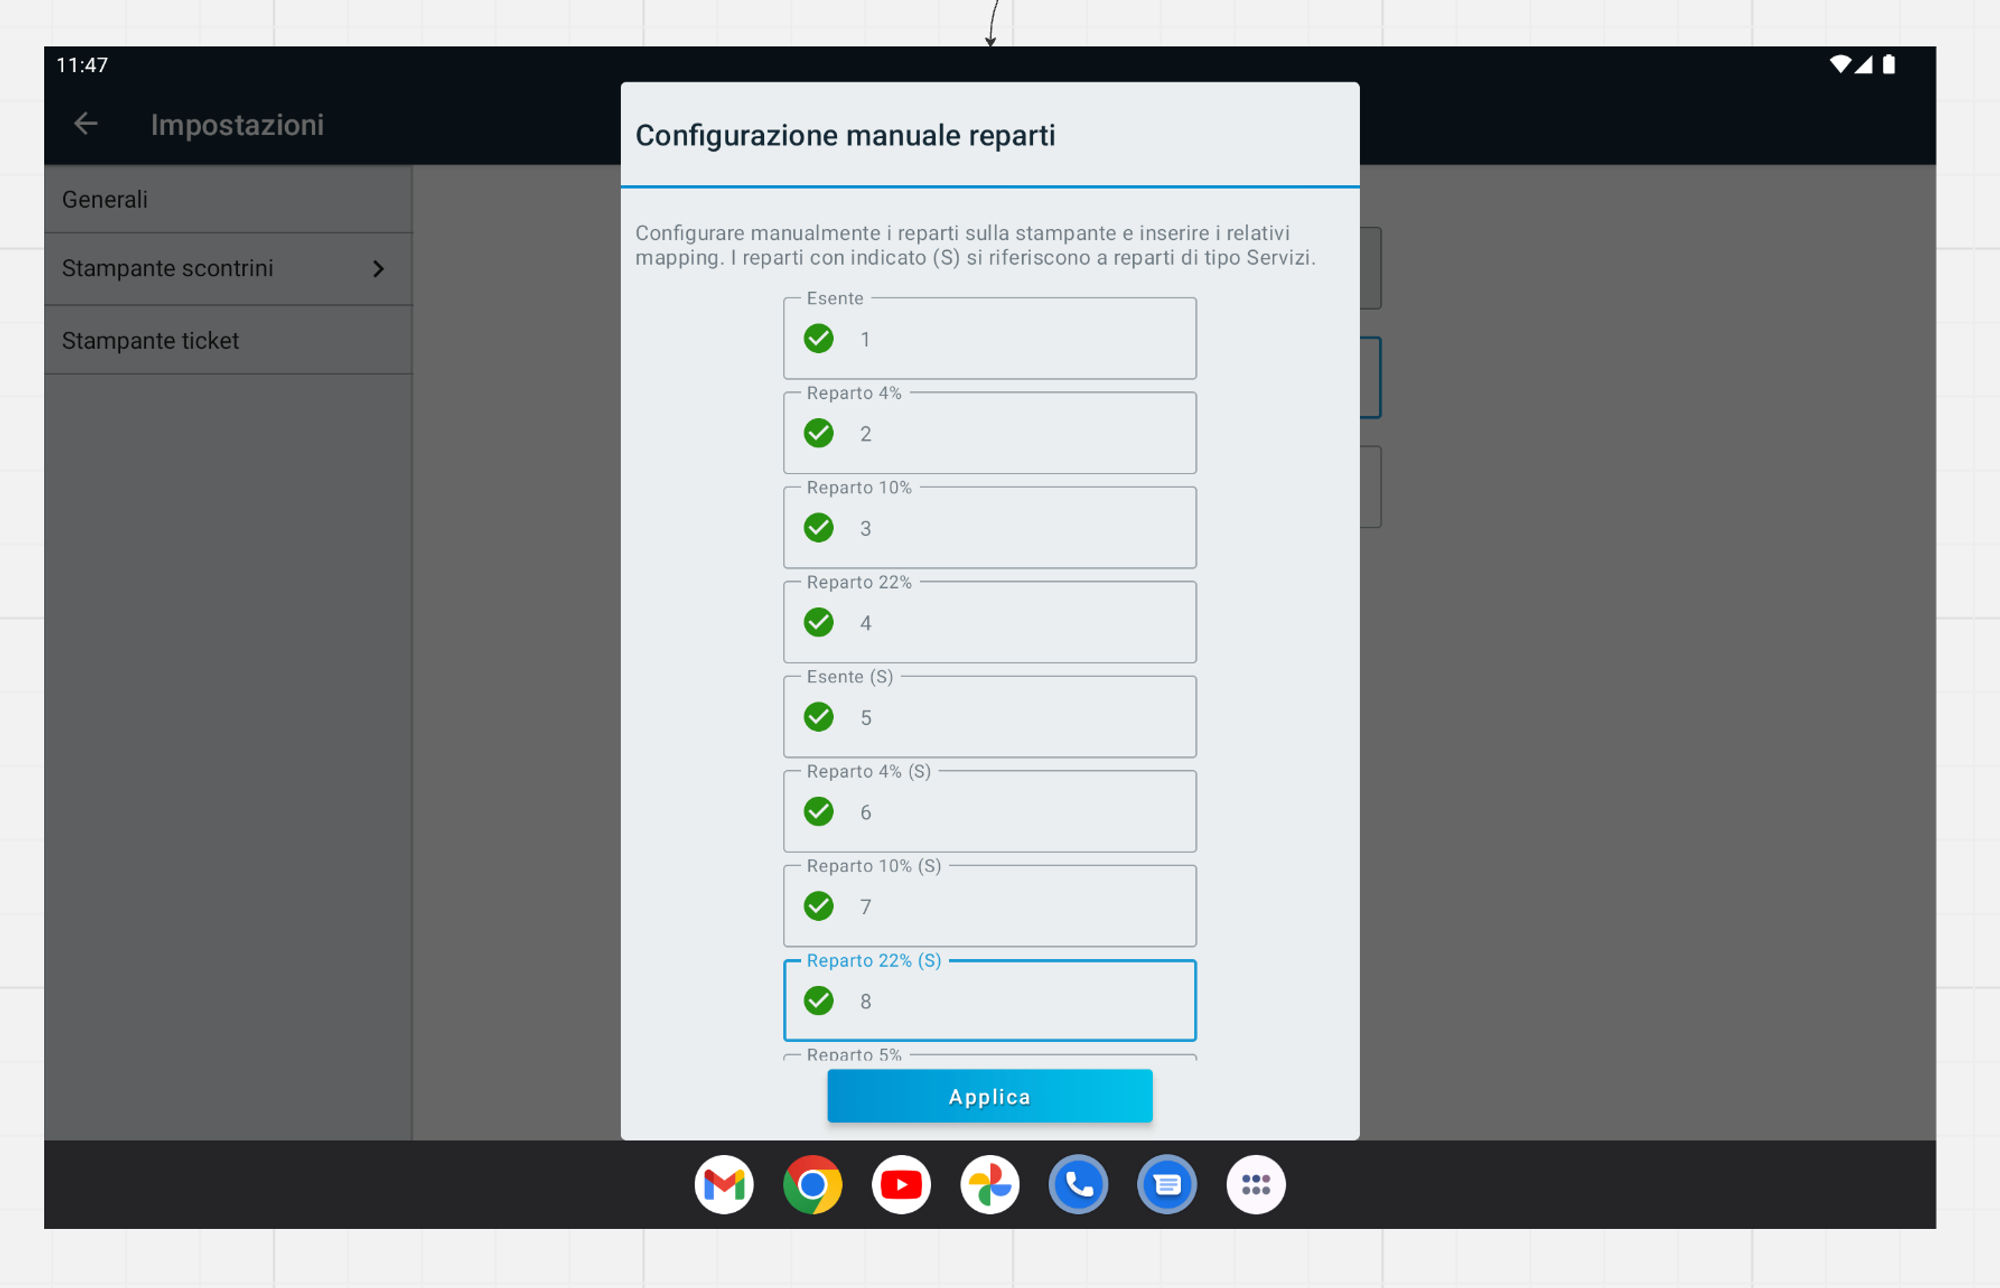Click the green check for Esente

click(x=819, y=339)
